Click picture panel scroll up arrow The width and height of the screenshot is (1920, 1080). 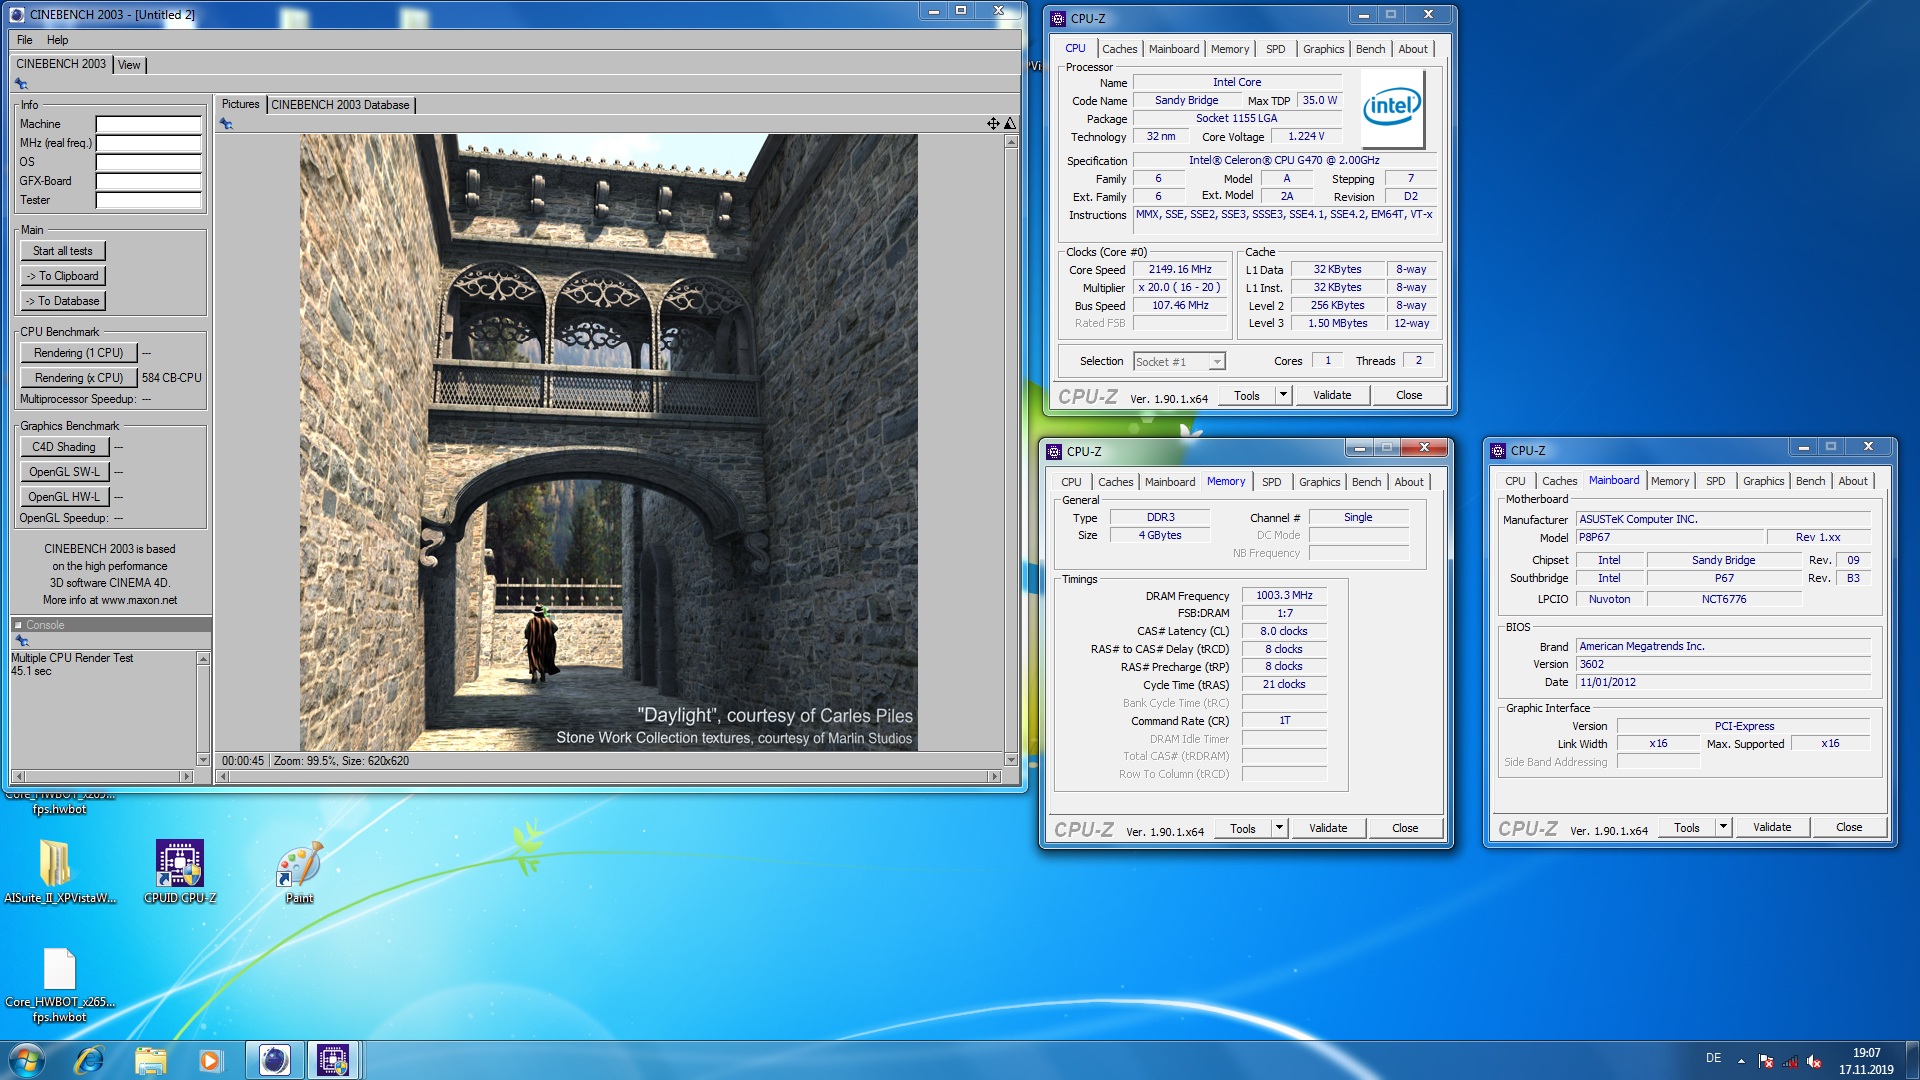[x=1011, y=141]
